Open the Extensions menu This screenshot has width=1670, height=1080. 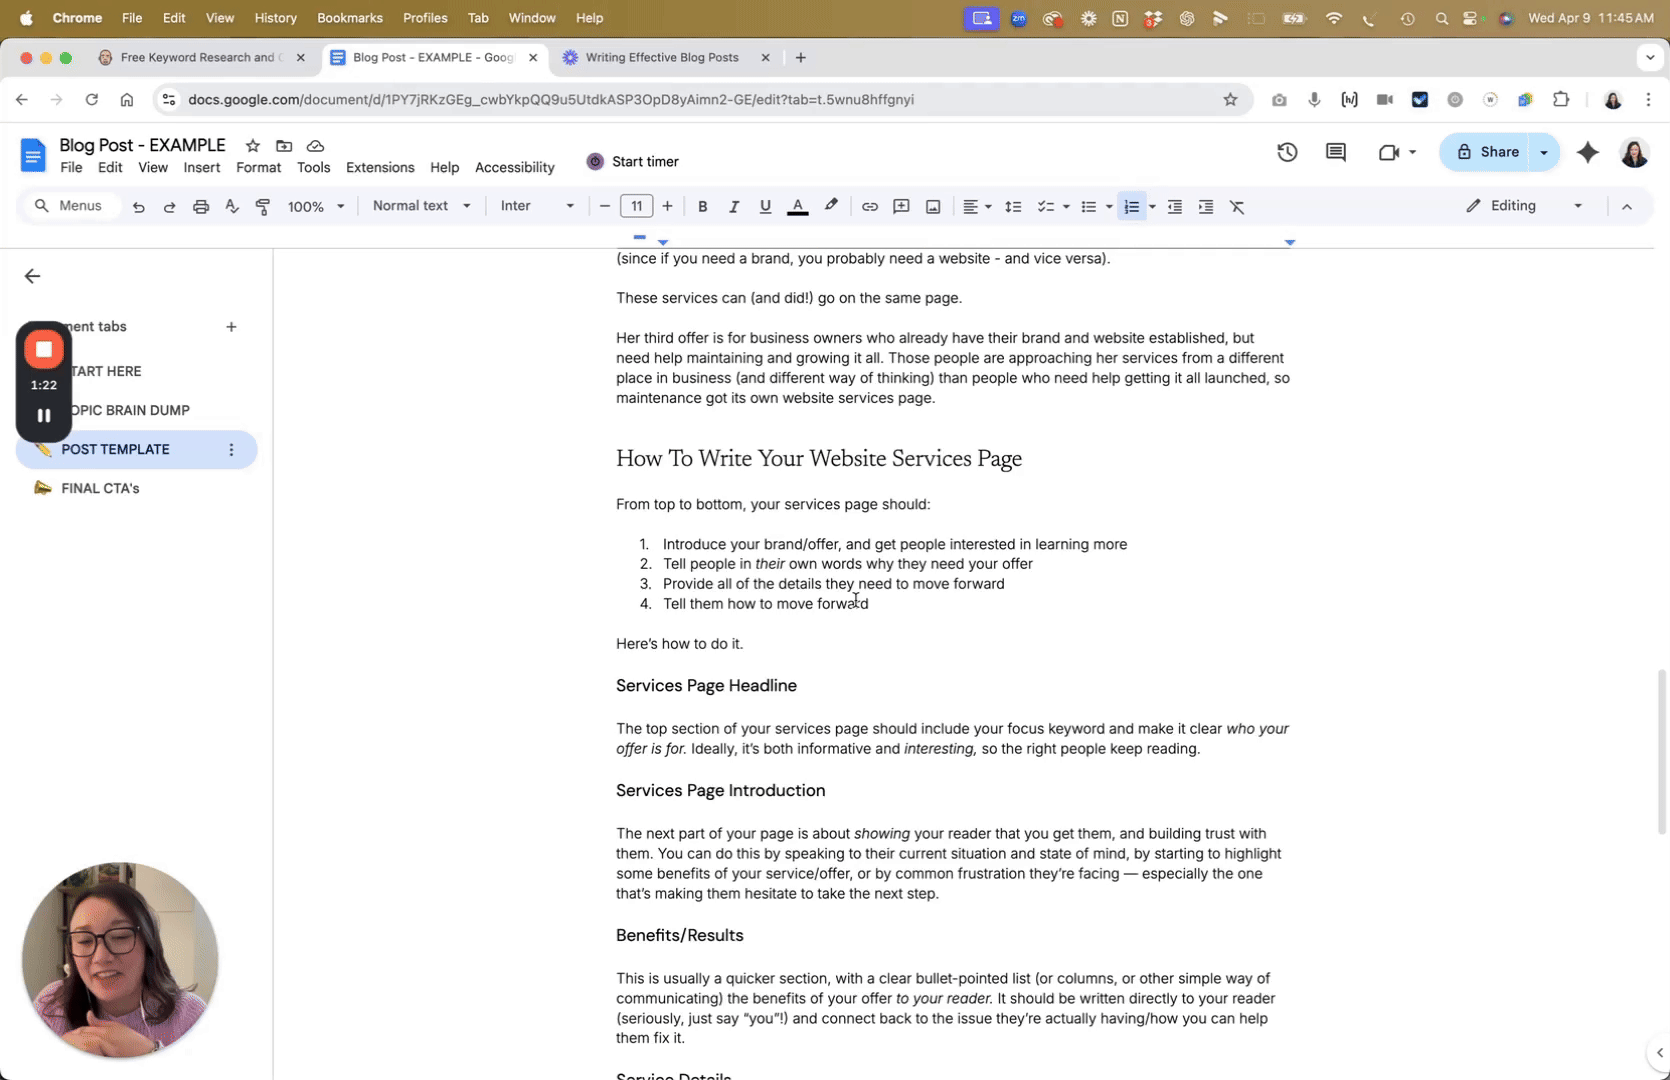pos(380,168)
